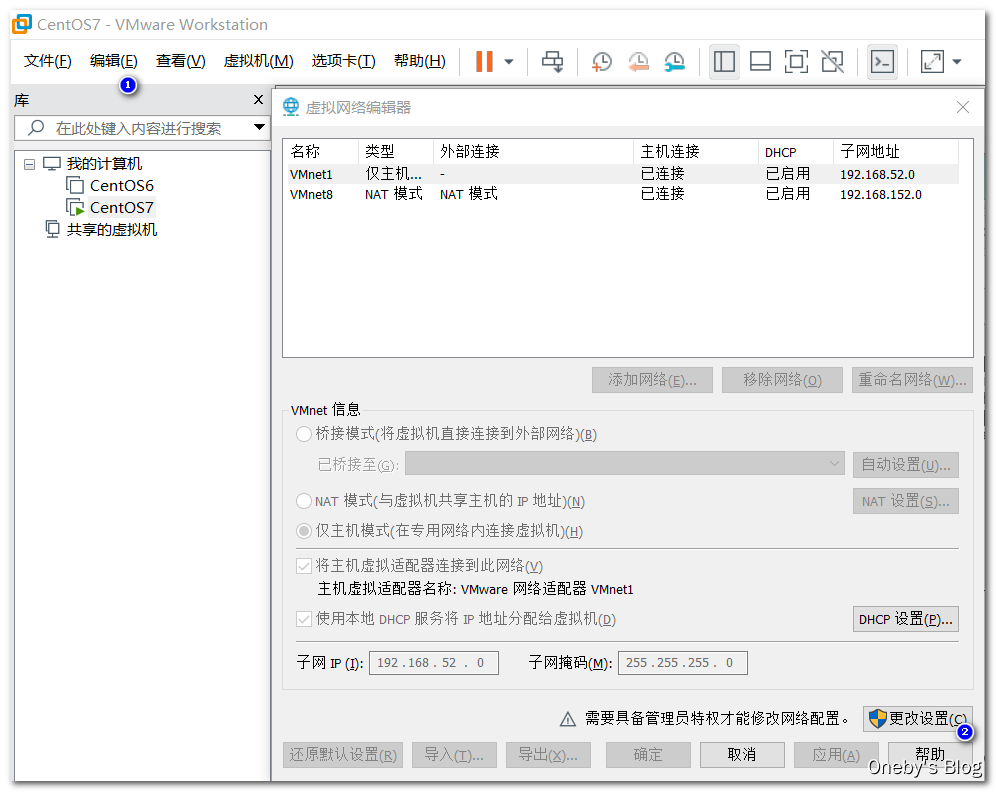The image size is (996, 792).
Task: Open the 帮助(H) menu
Action: point(420,61)
